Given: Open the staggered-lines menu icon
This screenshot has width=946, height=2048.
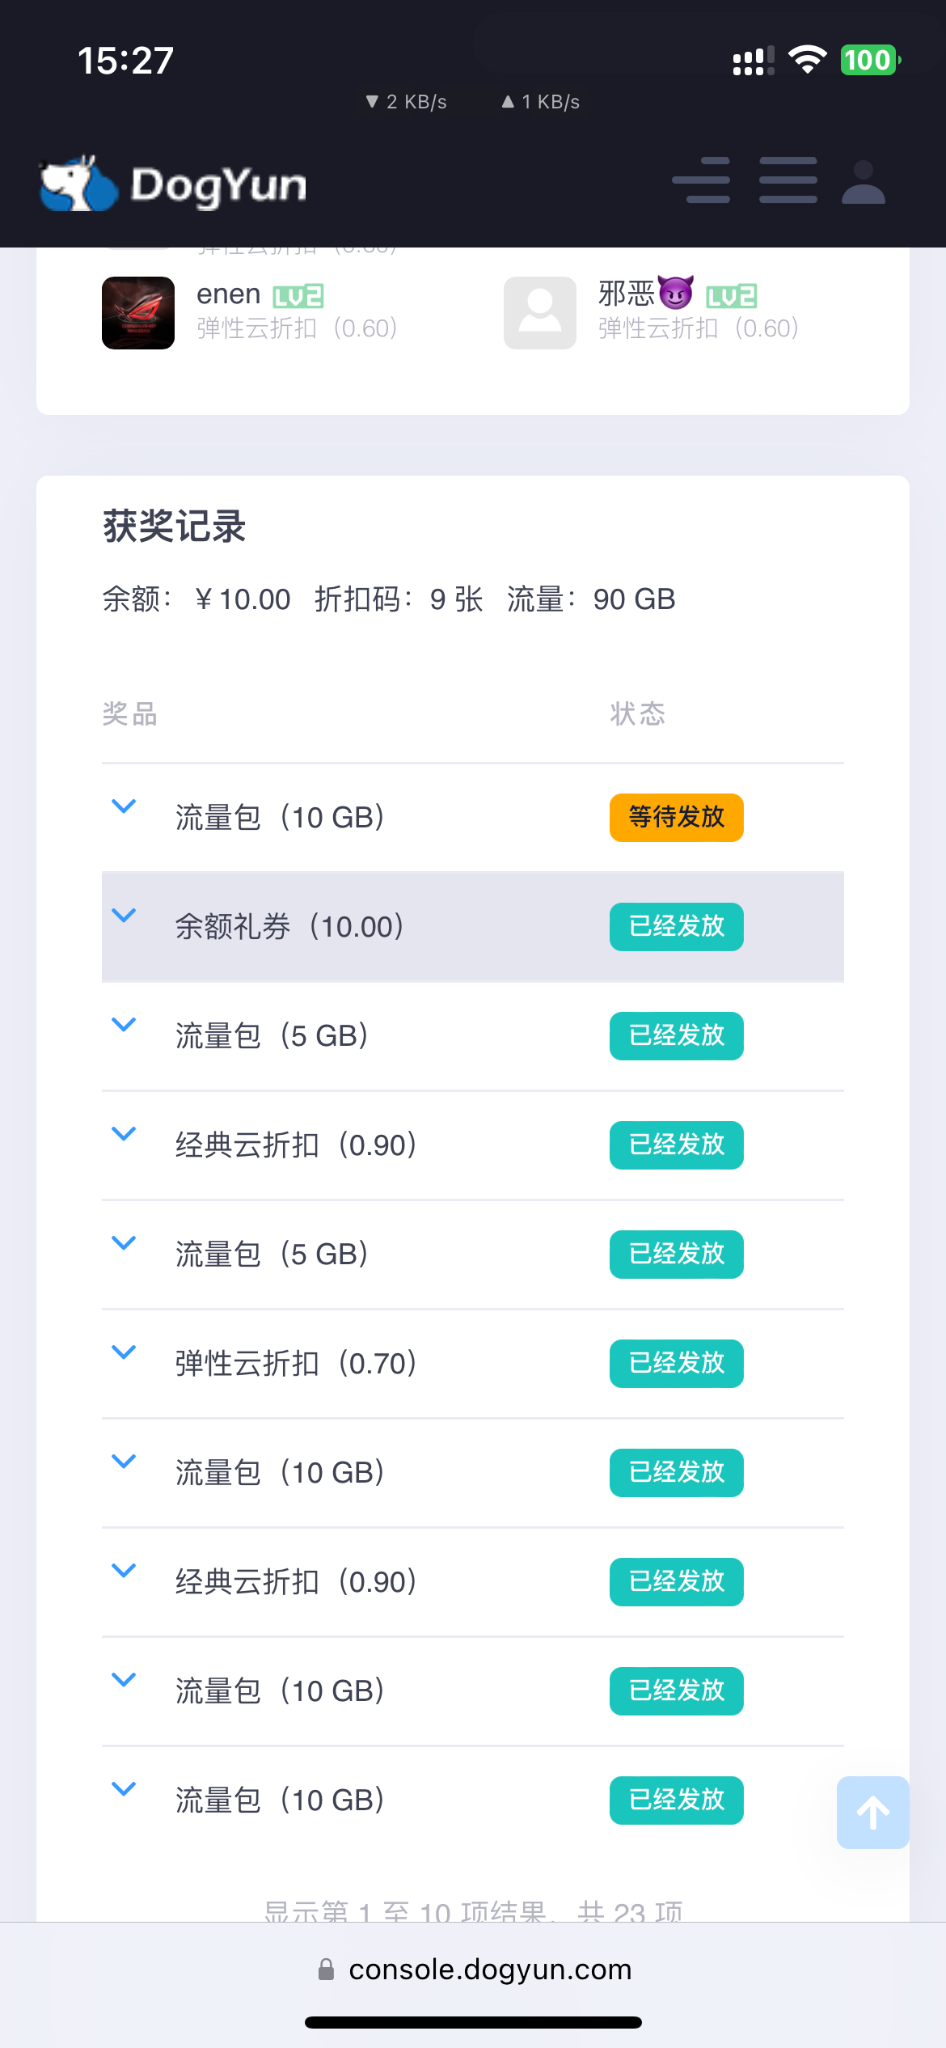Looking at the screenshot, I should 701,181.
